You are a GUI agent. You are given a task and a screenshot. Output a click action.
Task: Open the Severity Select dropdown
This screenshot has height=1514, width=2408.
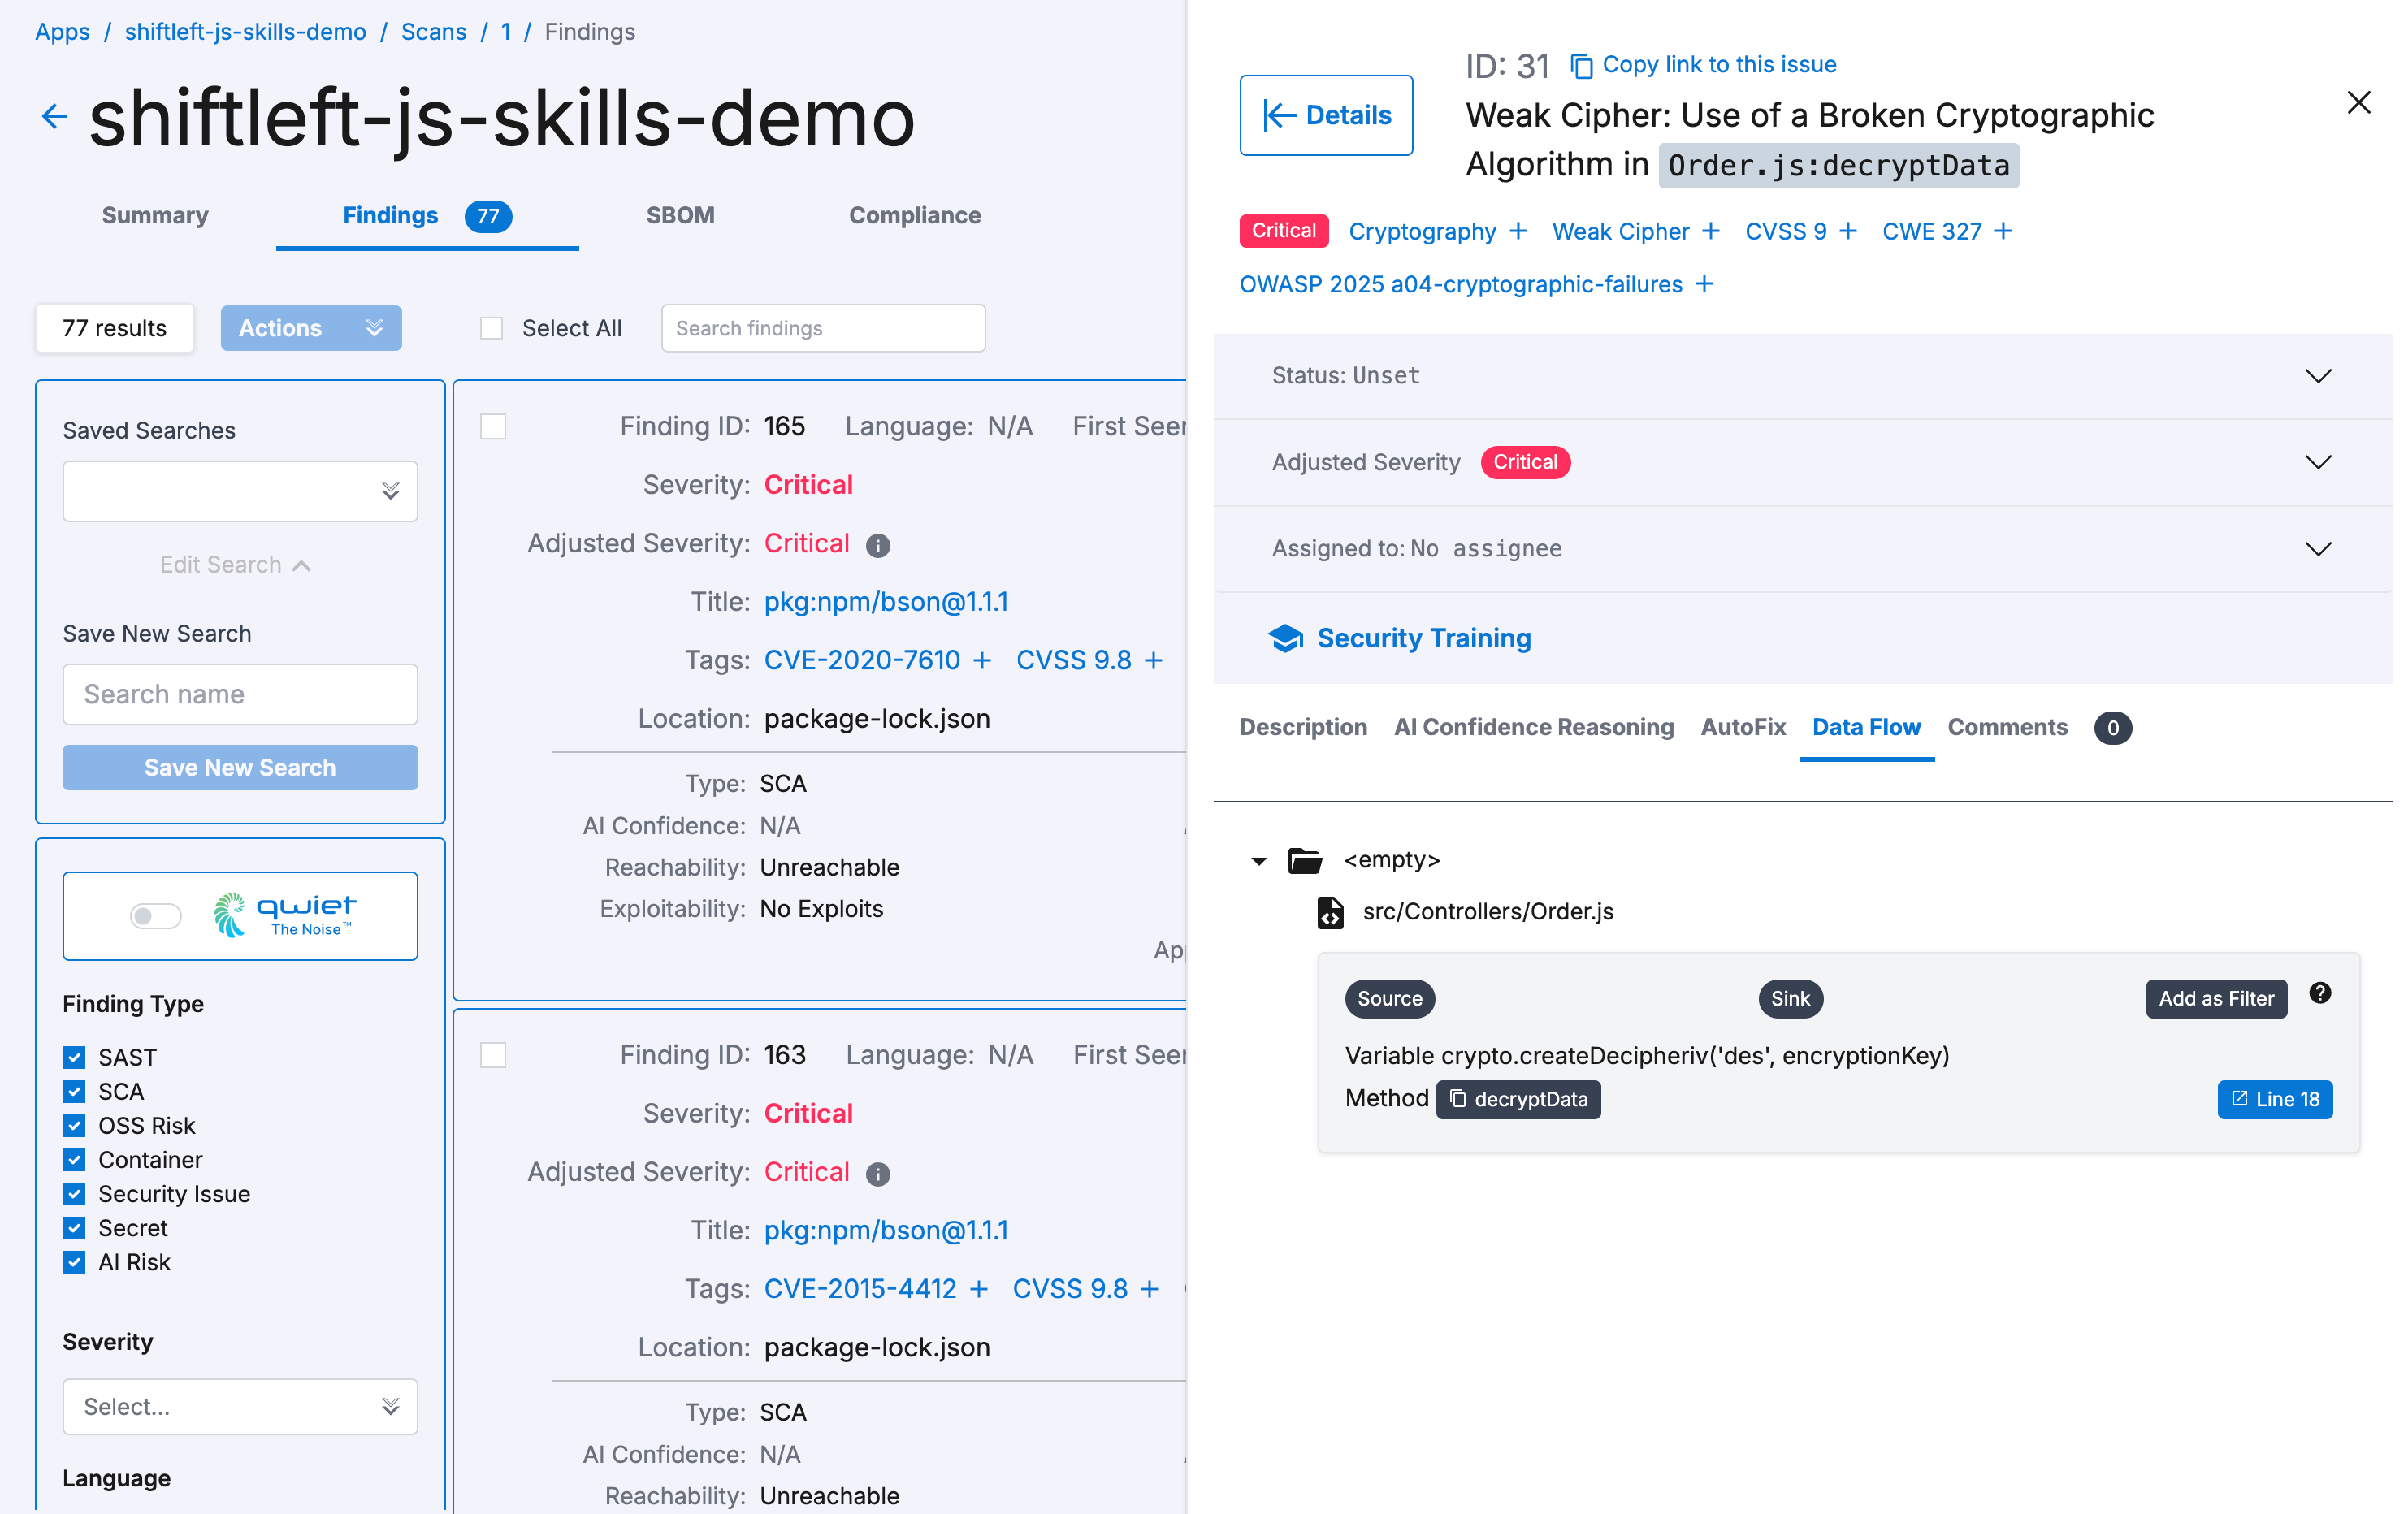pyautogui.click(x=240, y=1407)
